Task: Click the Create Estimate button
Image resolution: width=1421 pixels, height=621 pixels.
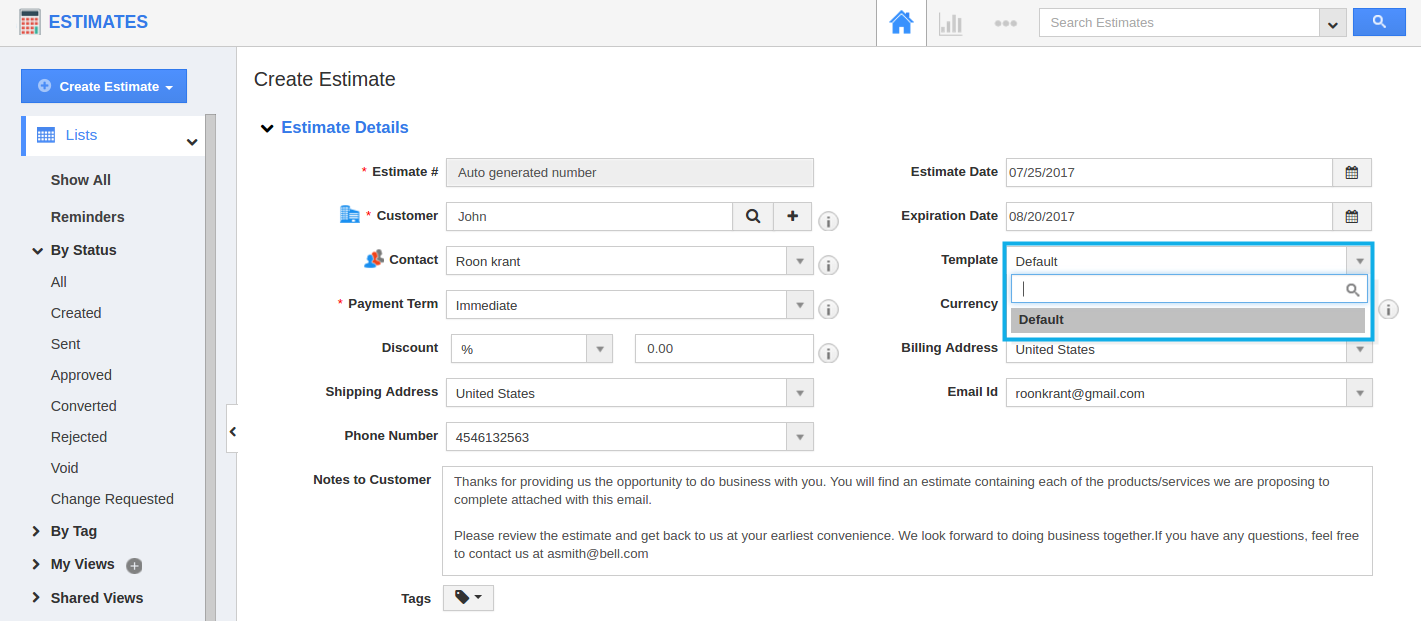Action: point(104,86)
